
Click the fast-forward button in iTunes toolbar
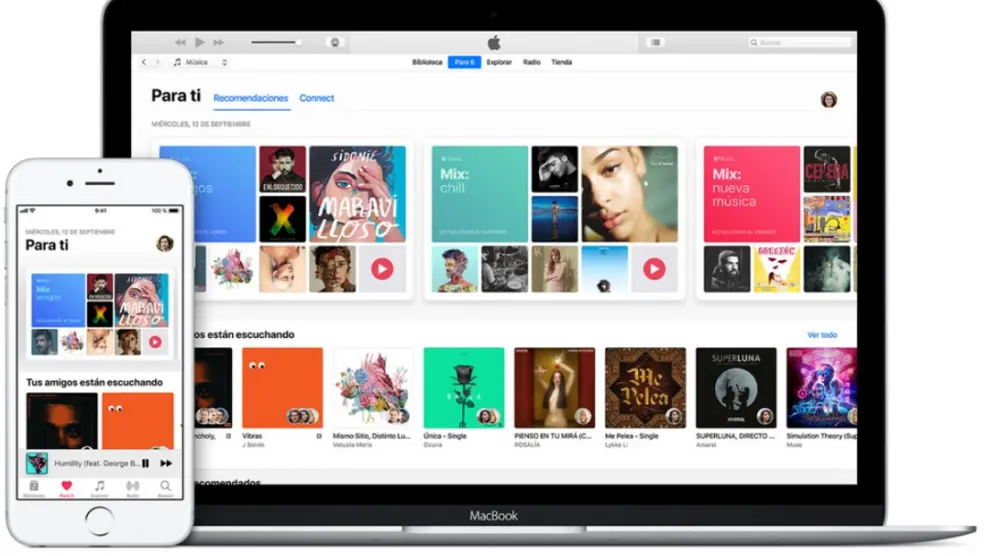[x=220, y=42]
